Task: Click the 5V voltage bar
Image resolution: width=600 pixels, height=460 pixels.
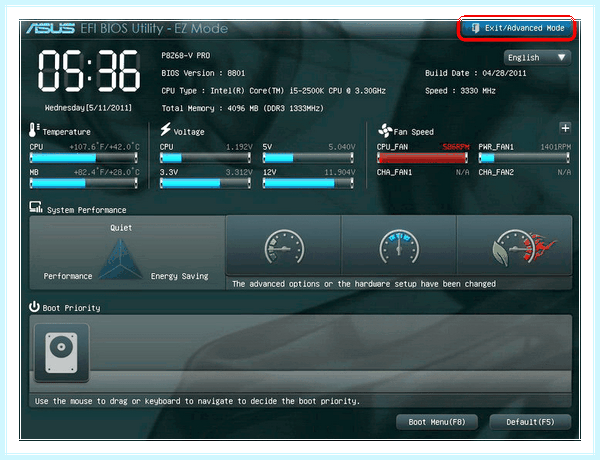Action: (x=308, y=158)
